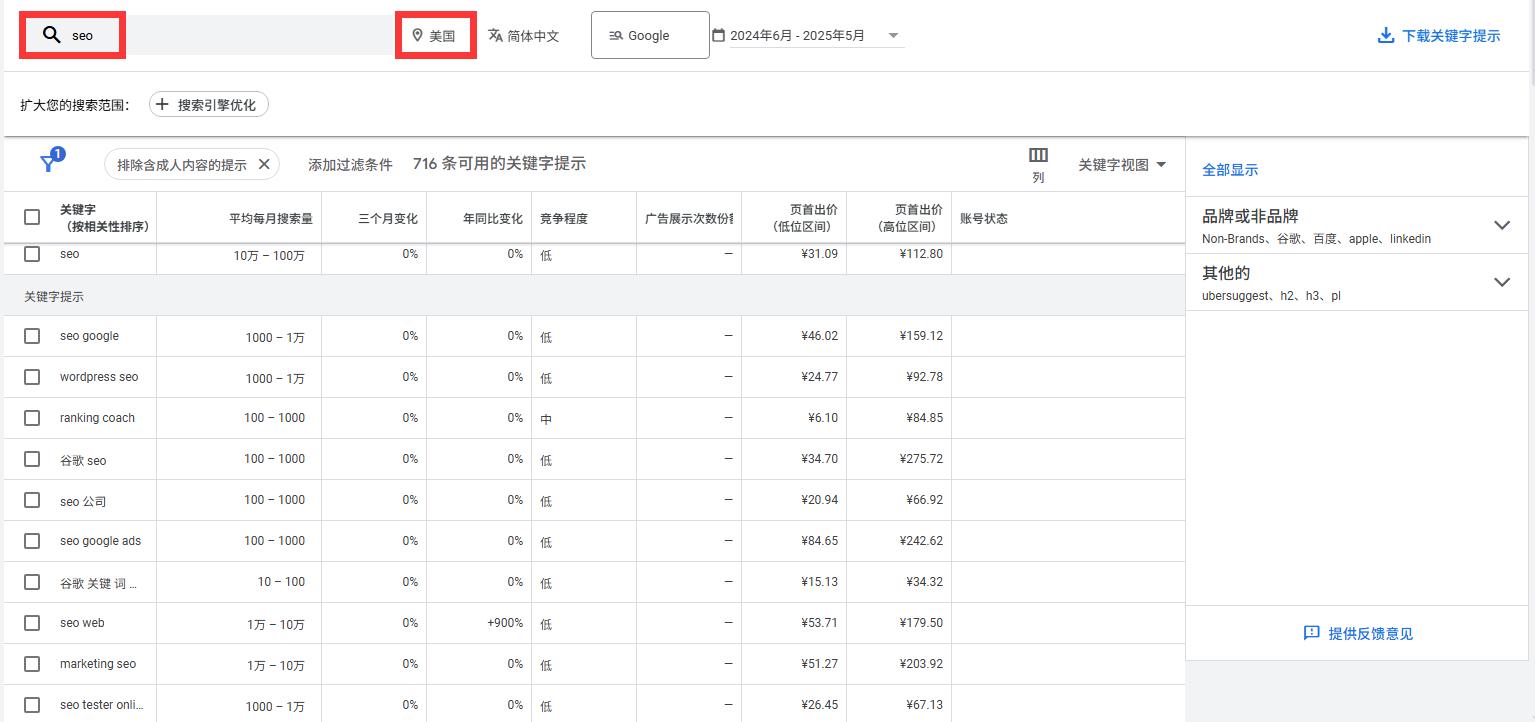This screenshot has height=722, width=1535.
Task: Expand the 品牌或非品牌 section
Action: 1502,225
